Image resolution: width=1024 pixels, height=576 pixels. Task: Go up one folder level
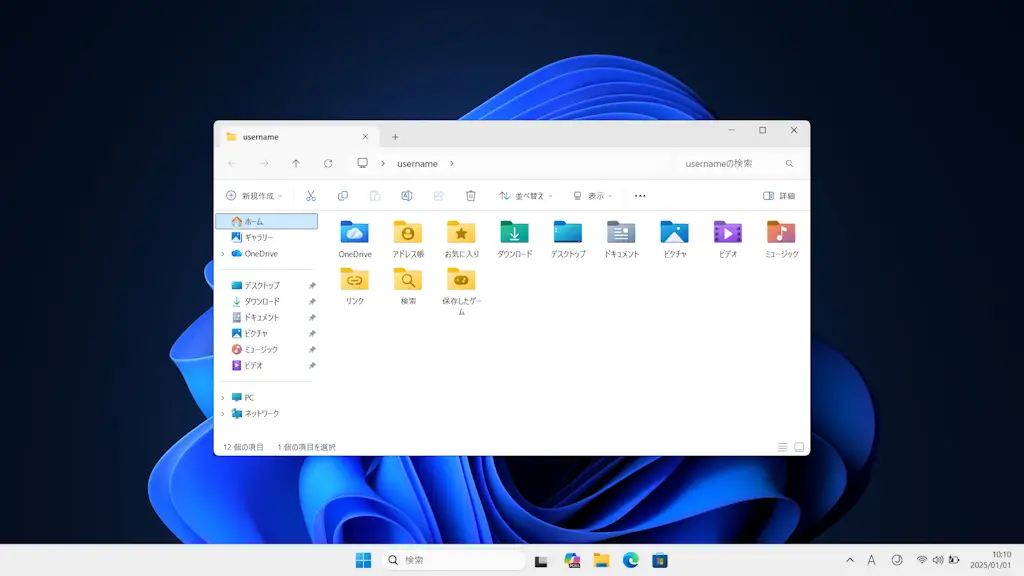pyautogui.click(x=296, y=163)
